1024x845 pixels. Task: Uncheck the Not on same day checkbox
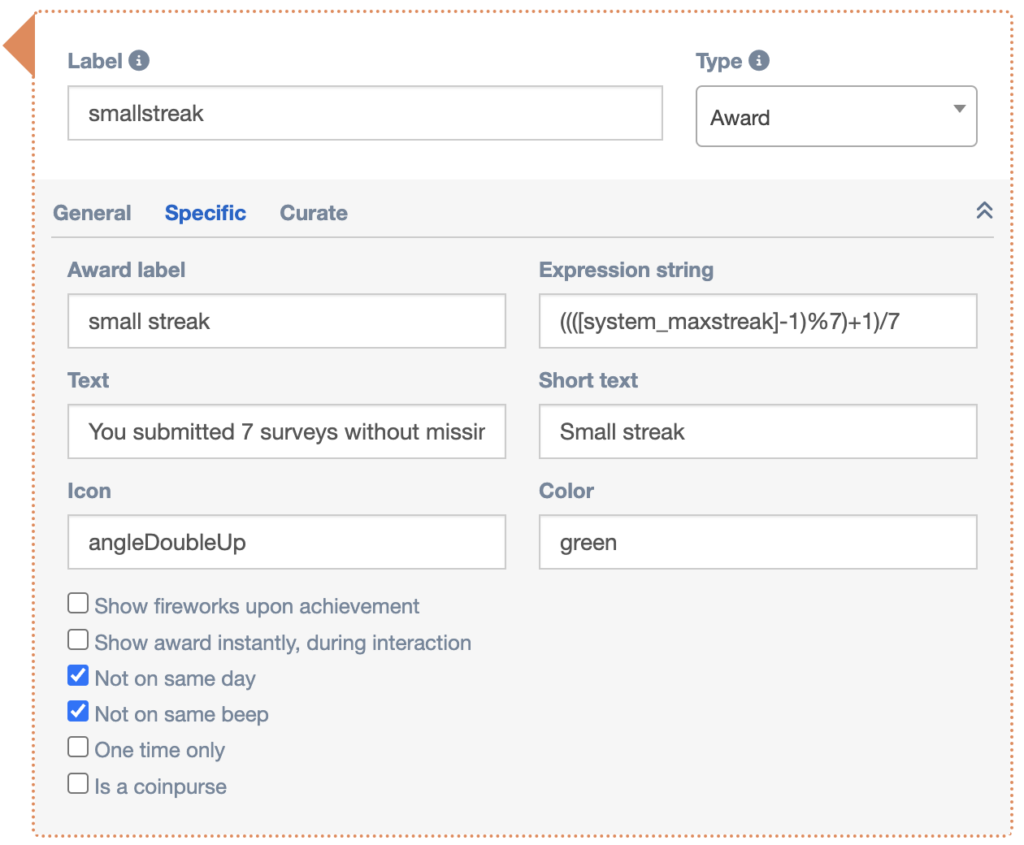[78, 677]
